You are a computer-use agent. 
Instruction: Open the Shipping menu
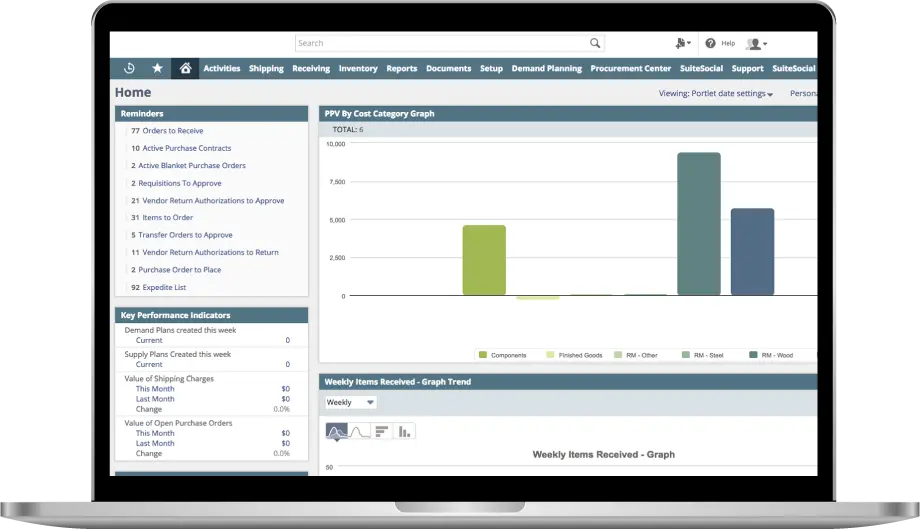click(266, 69)
